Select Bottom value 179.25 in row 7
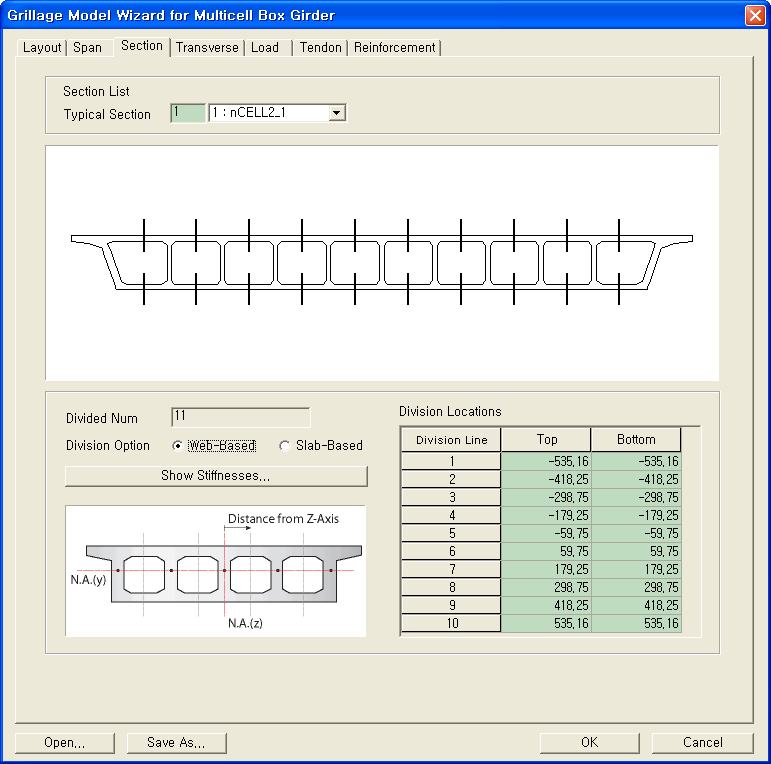 coord(636,569)
